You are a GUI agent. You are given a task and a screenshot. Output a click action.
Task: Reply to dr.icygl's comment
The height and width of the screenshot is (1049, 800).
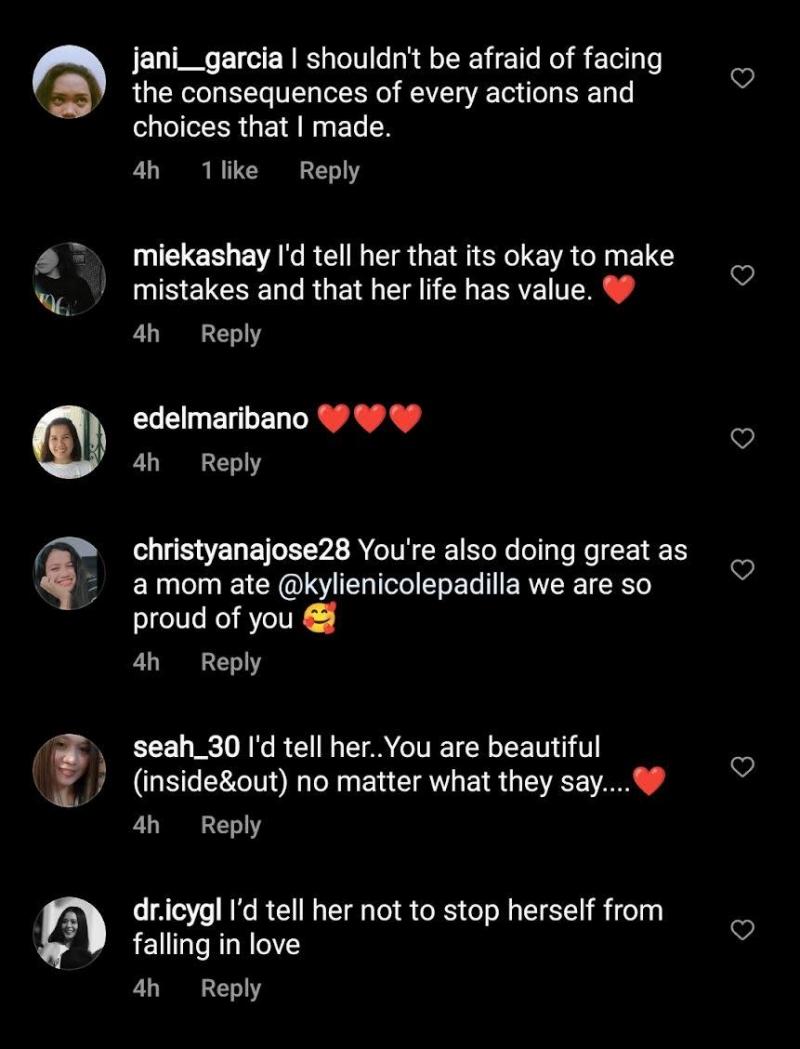tap(231, 988)
